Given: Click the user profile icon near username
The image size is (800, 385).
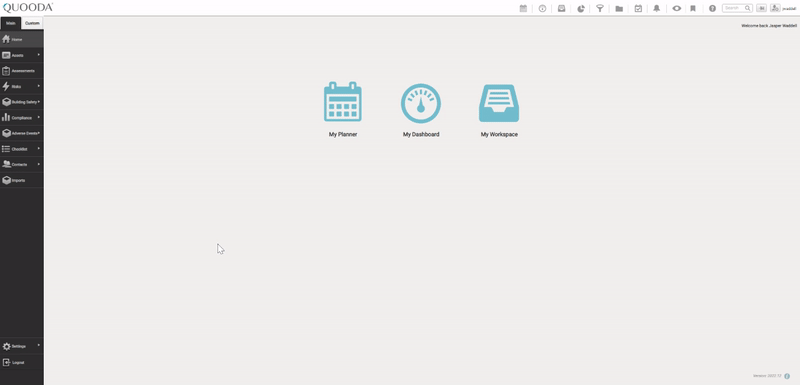Looking at the screenshot, I should click(x=776, y=8).
